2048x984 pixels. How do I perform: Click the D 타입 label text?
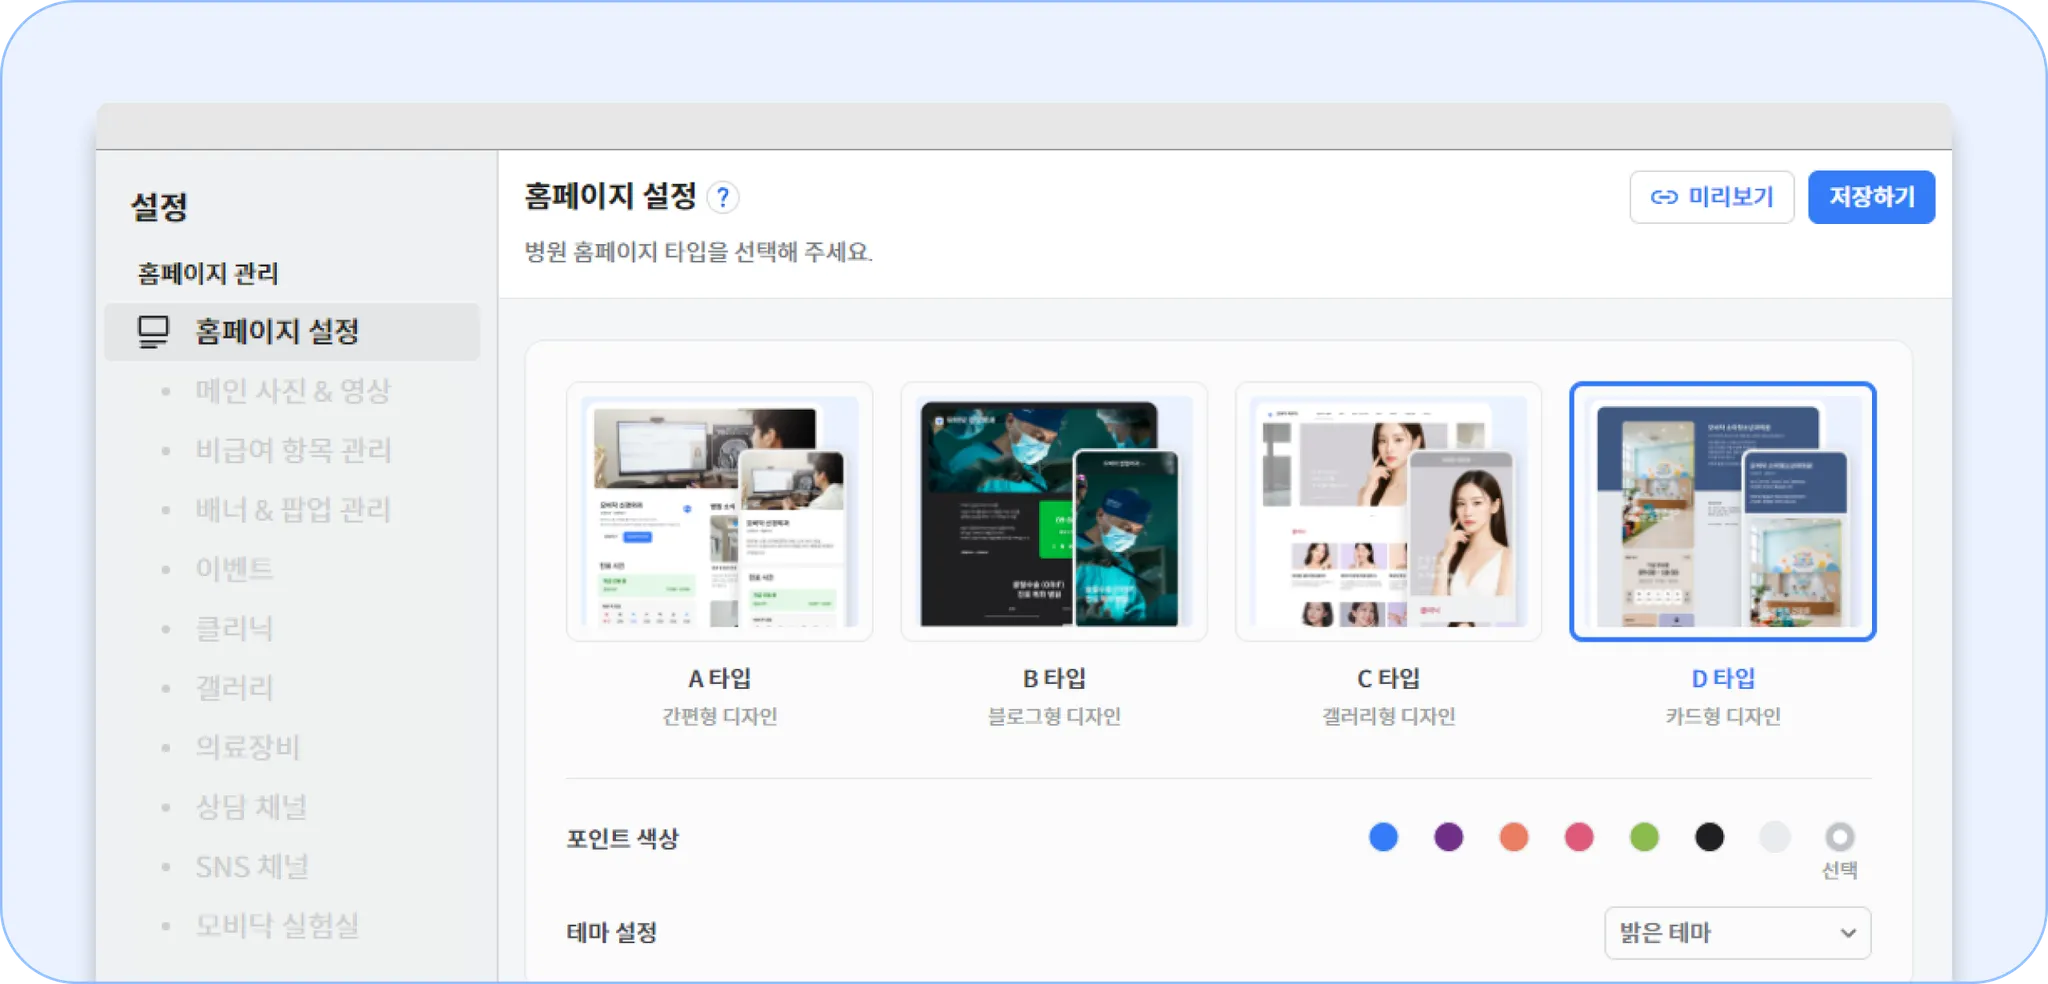click(1723, 678)
